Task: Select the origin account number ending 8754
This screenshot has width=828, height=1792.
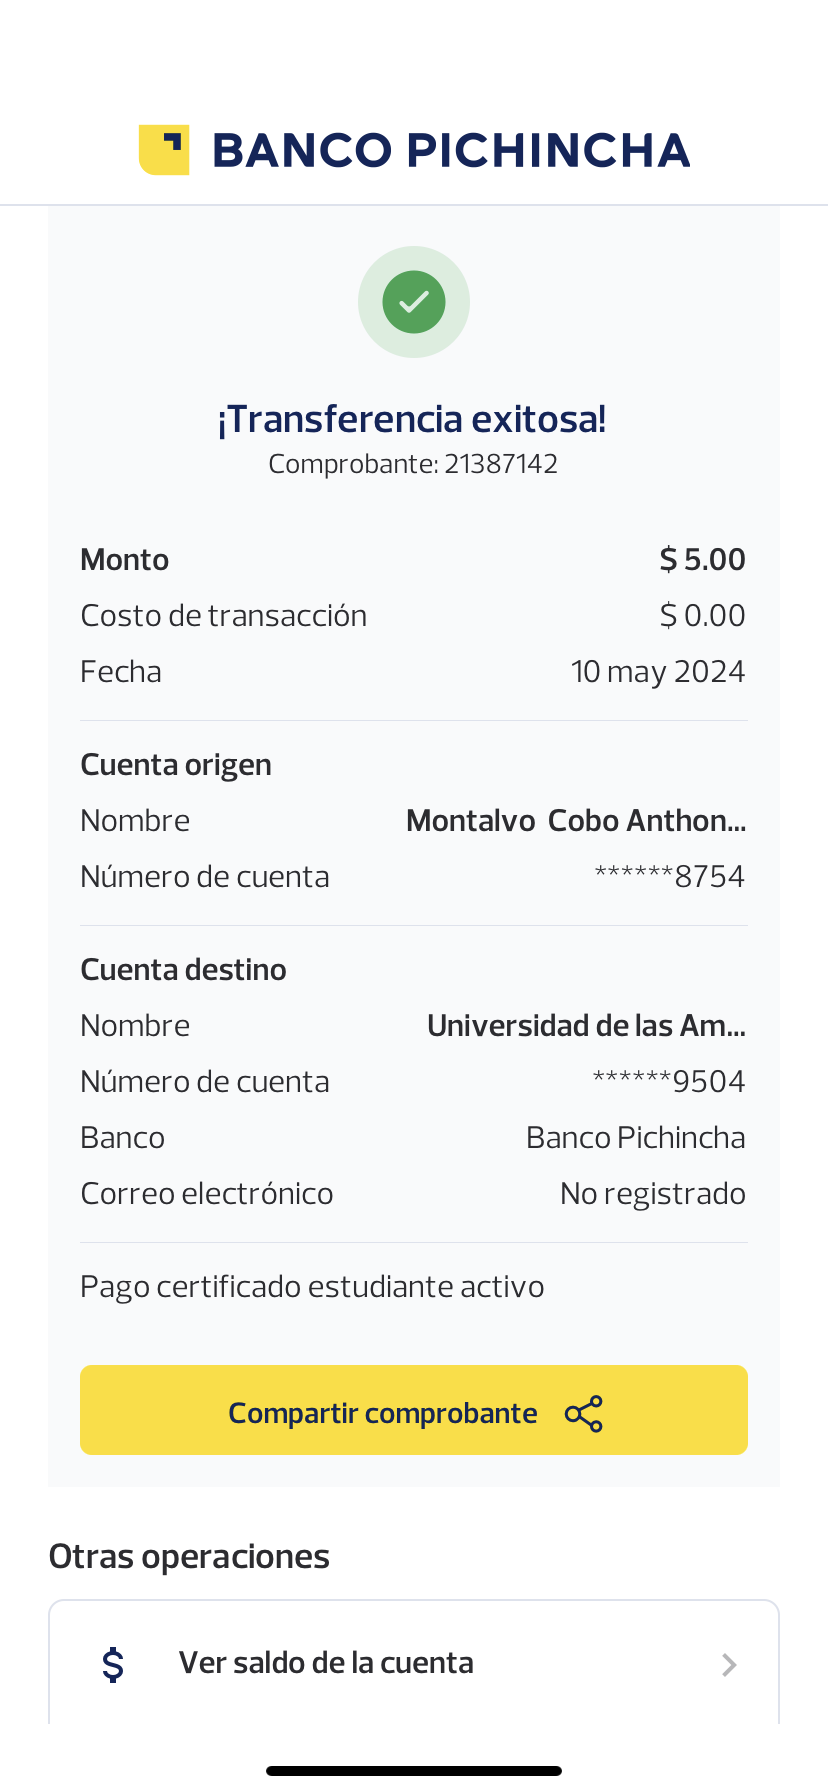Action: pos(670,877)
